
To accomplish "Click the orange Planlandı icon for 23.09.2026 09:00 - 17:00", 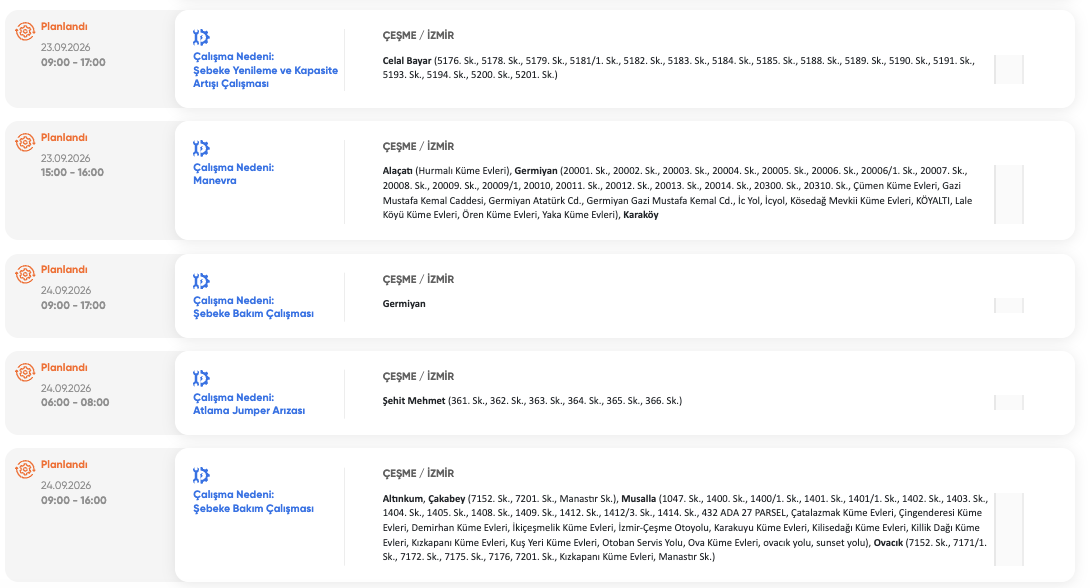I will tap(25, 31).
